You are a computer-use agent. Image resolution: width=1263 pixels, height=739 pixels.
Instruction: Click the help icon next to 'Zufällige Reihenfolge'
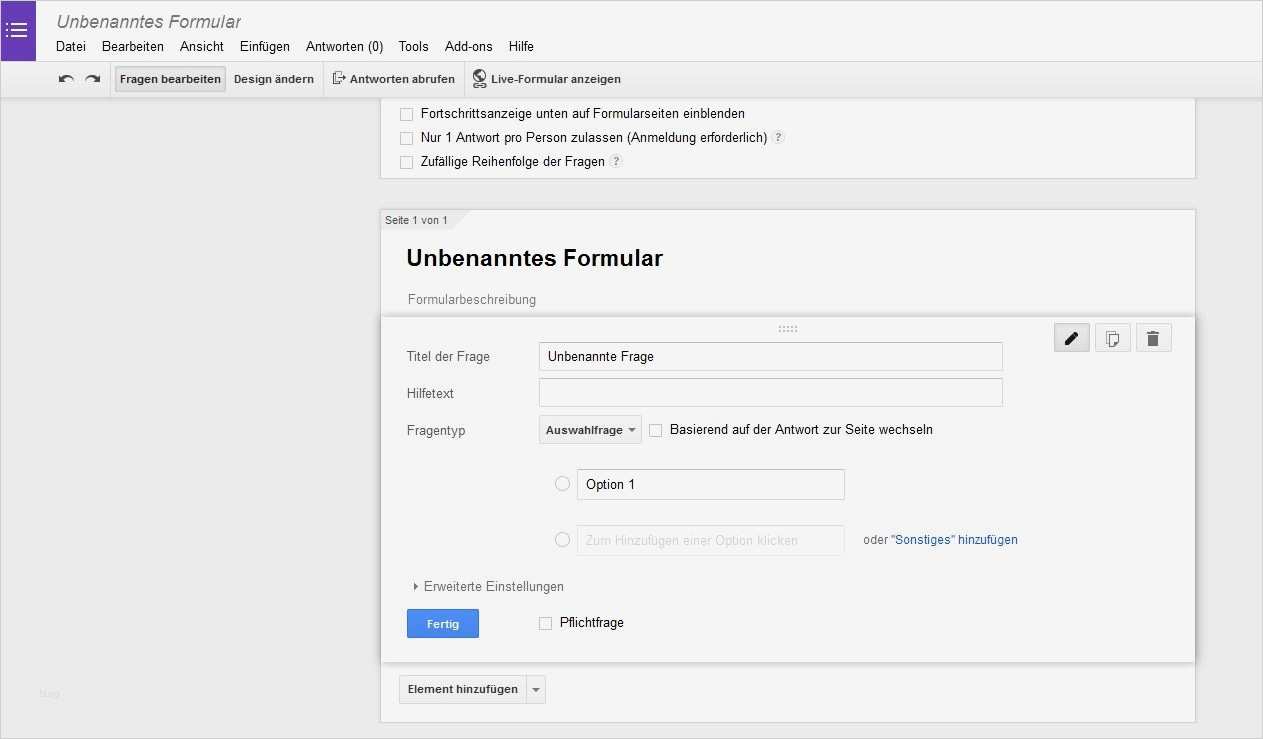[616, 162]
